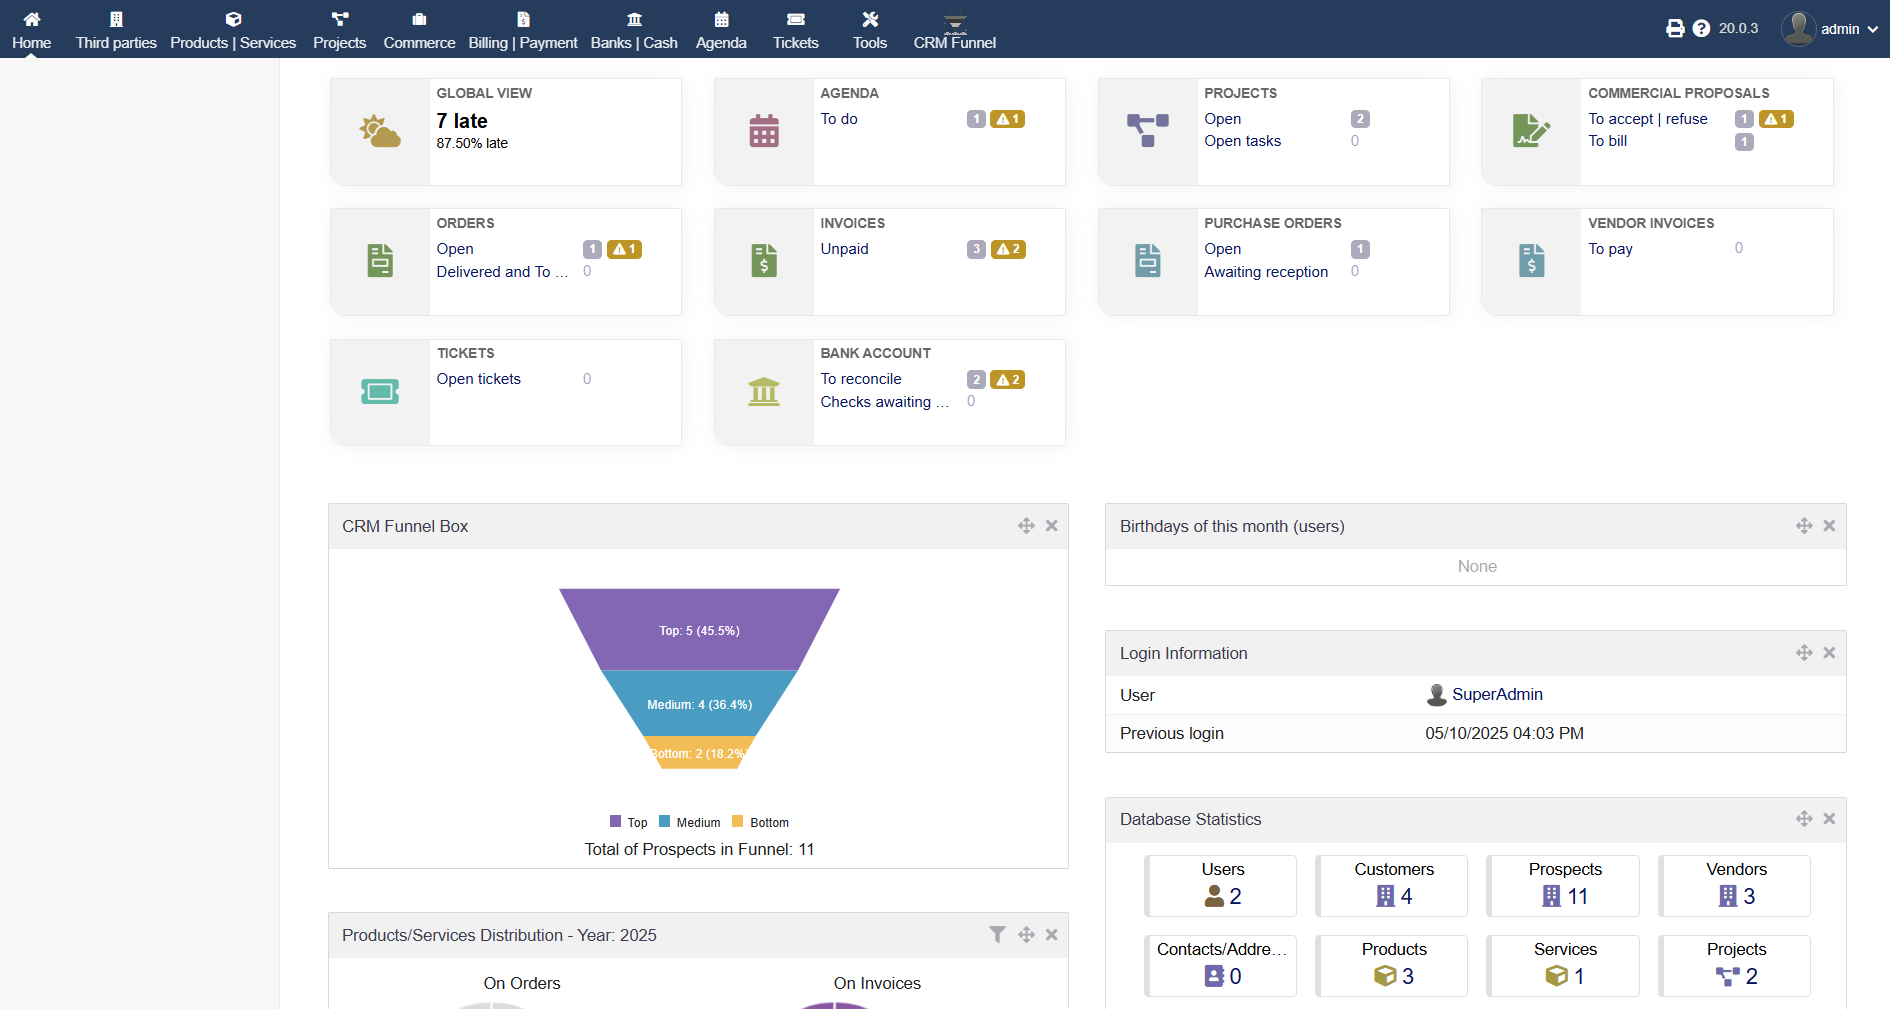Click the filter icon on Products/Services Distribution

pos(997,934)
